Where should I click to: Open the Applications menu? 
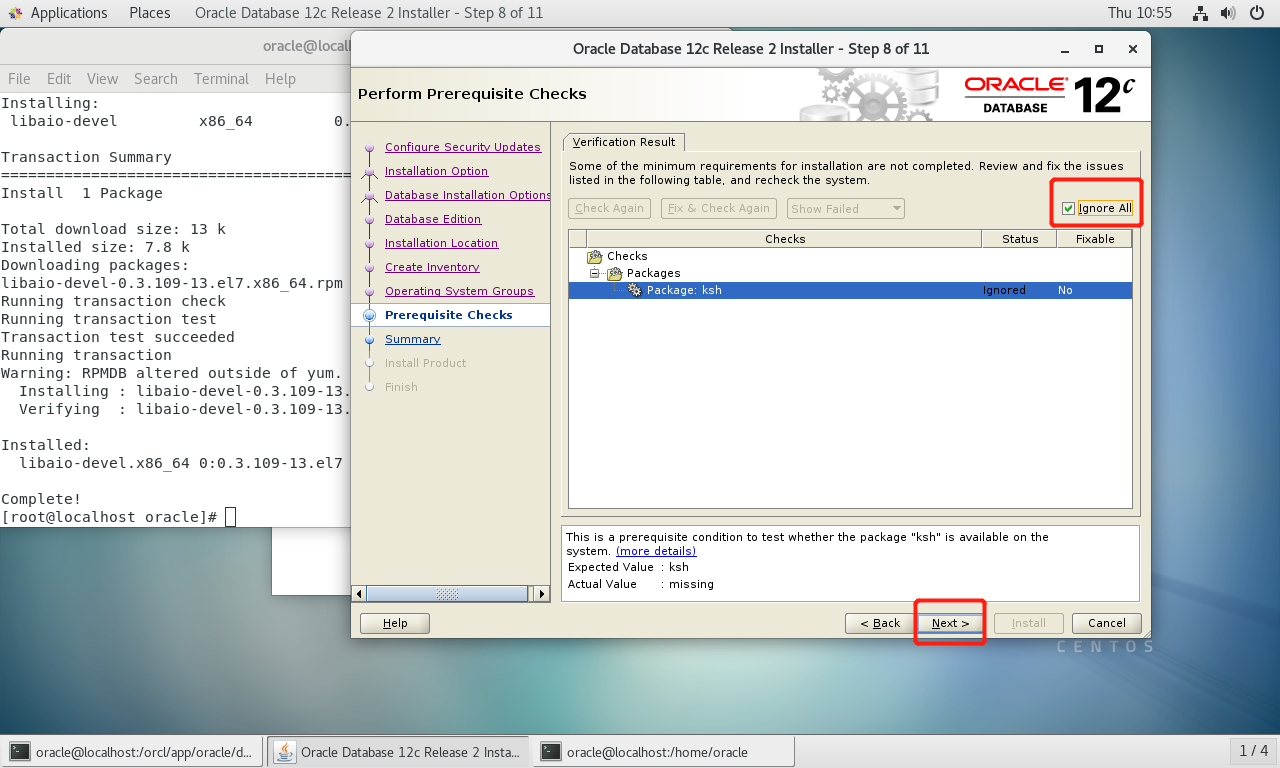[69, 13]
